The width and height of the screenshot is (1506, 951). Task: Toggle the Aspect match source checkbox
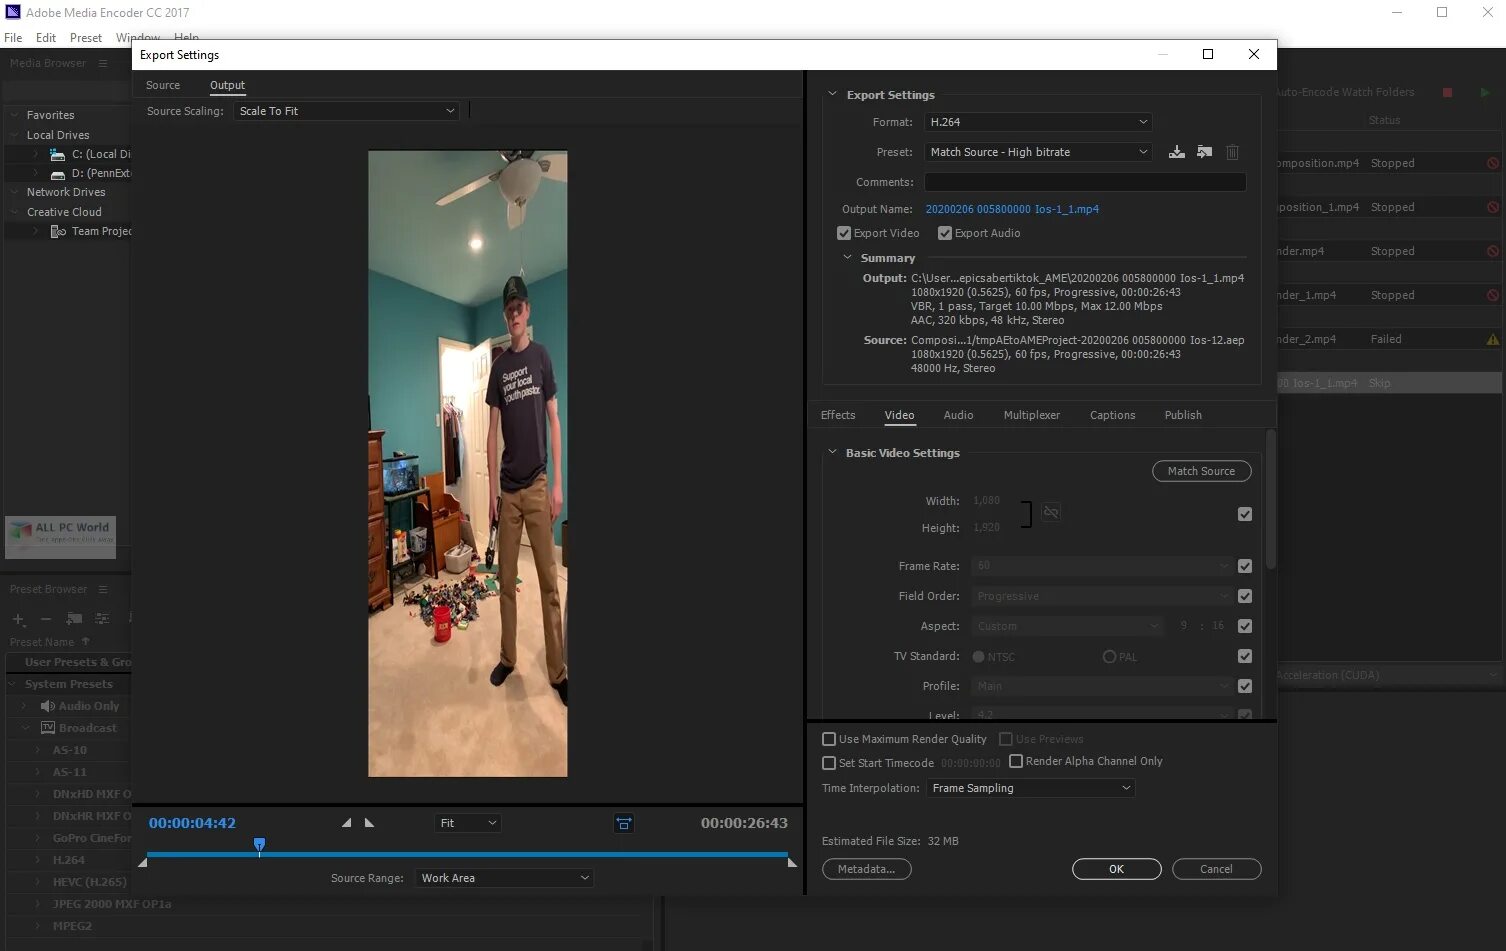[1245, 626]
